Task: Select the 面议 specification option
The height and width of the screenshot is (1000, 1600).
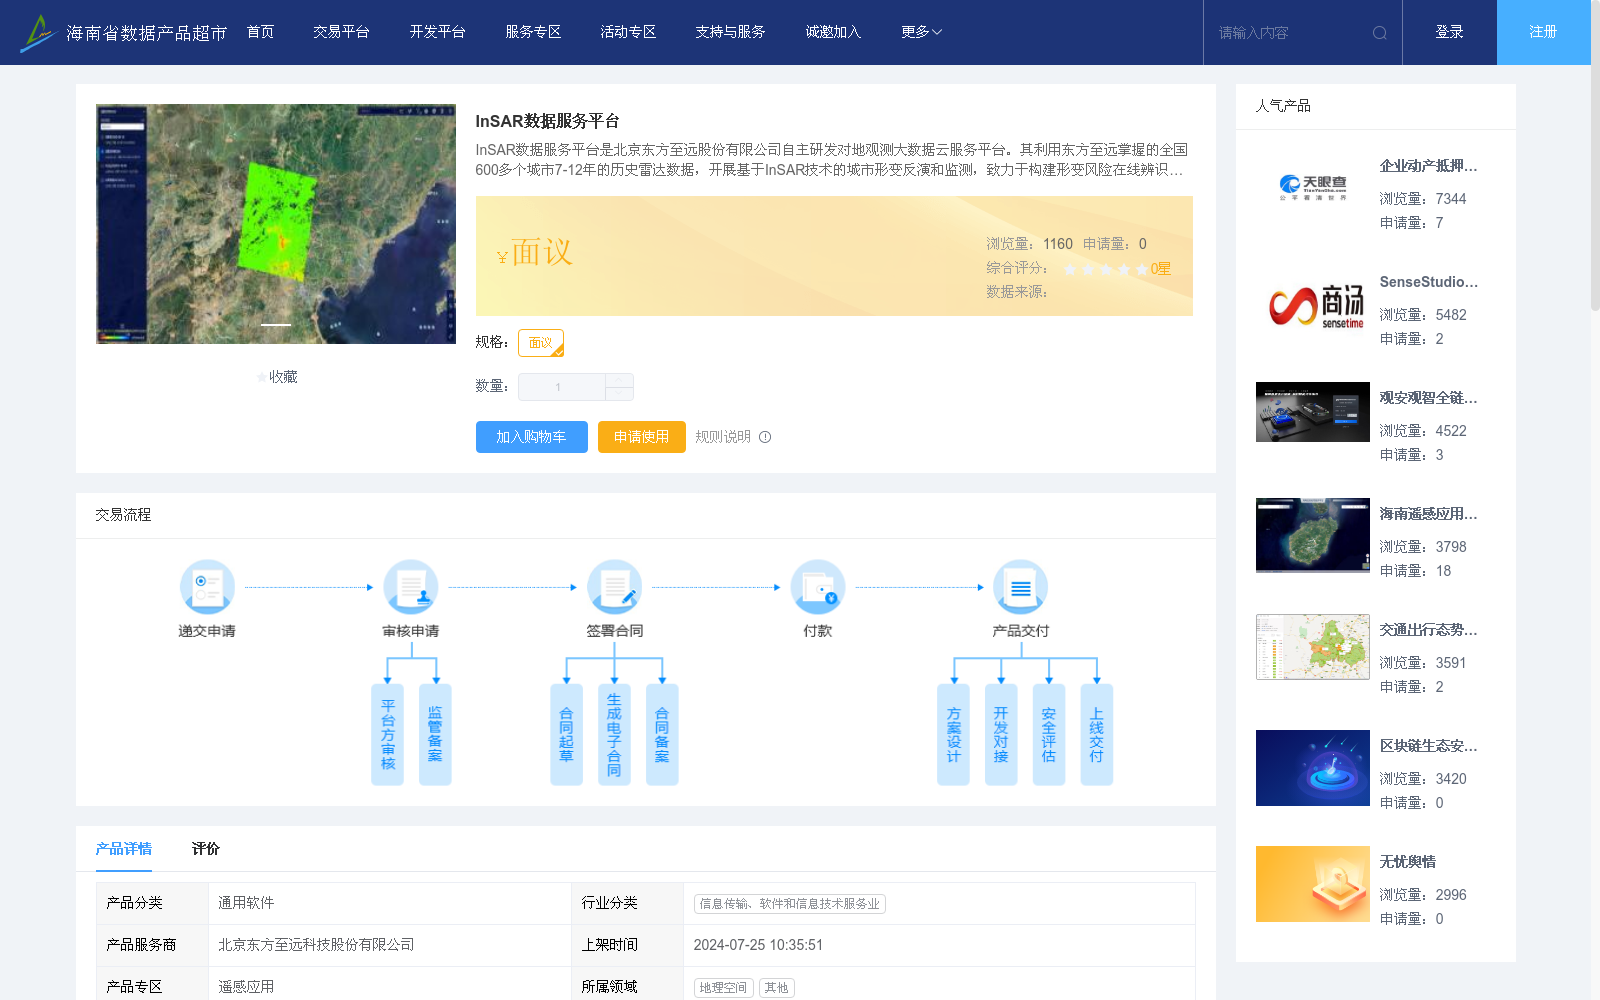Action: [x=541, y=343]
